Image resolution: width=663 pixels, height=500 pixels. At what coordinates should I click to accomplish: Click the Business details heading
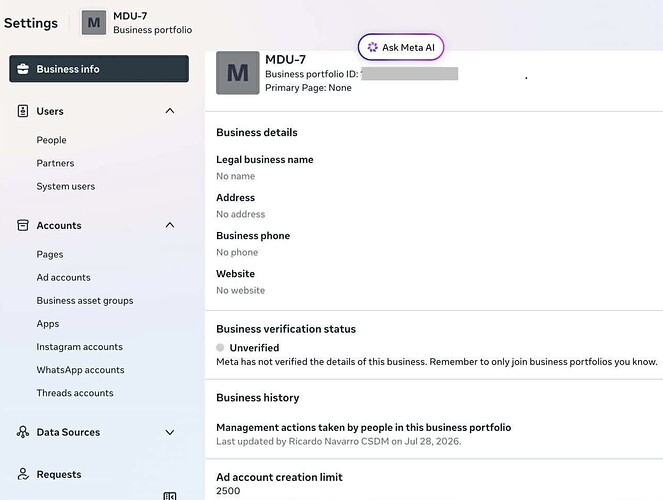coord(257,132)
